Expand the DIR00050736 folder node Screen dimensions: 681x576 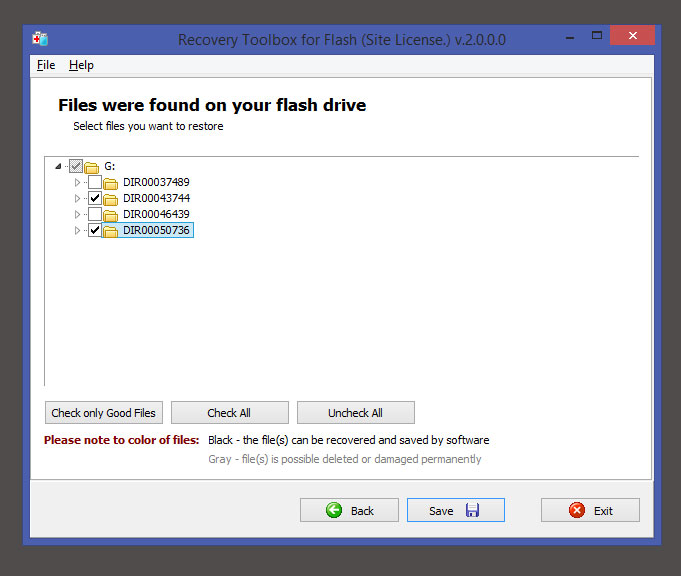pos(77,231)
